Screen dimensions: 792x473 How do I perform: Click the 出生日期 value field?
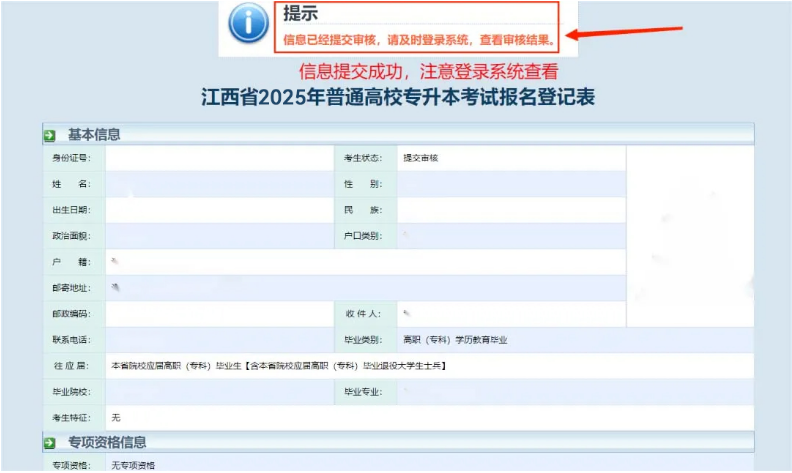click(x=216, y=210)
